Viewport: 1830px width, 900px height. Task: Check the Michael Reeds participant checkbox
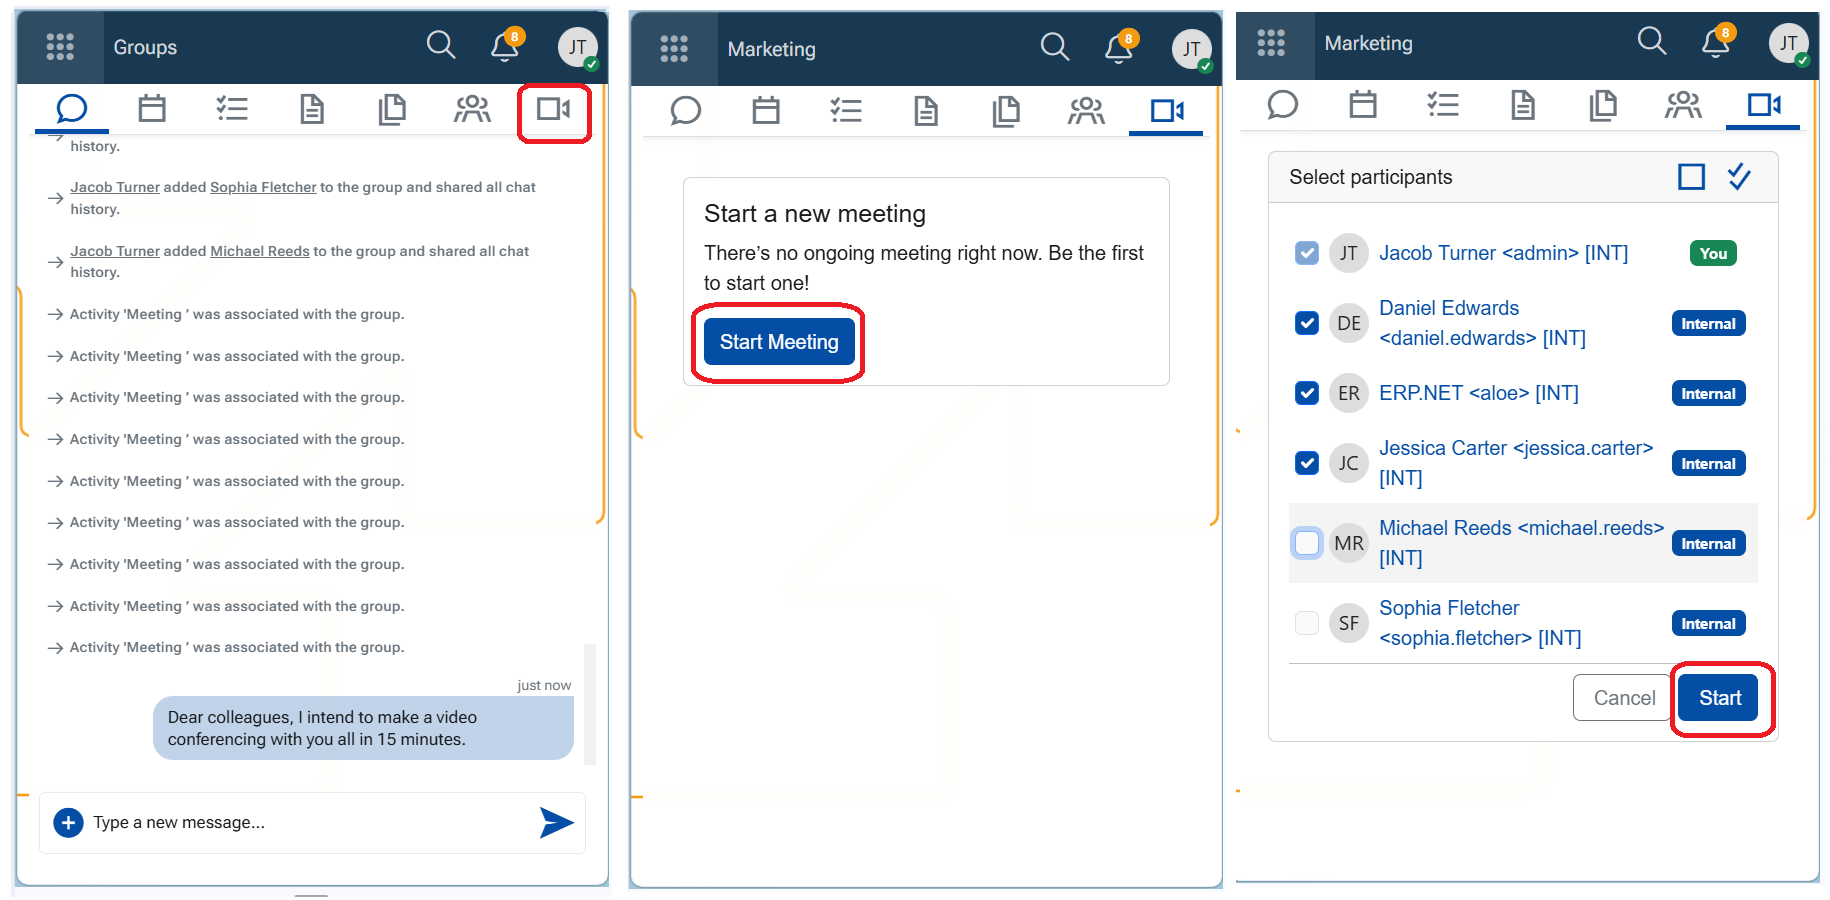[x=1306, y=543]
